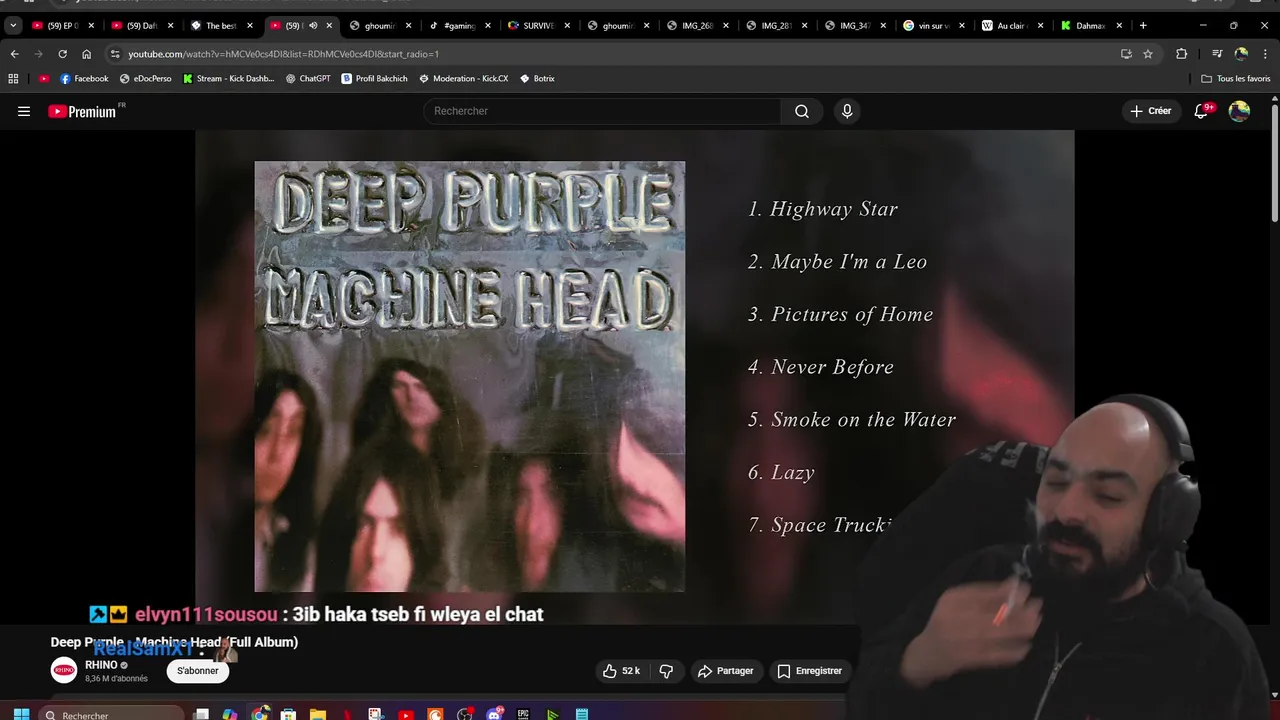Click the Windows taskbar Rechercher search box
1280x720 pixels.
point(113,714)
